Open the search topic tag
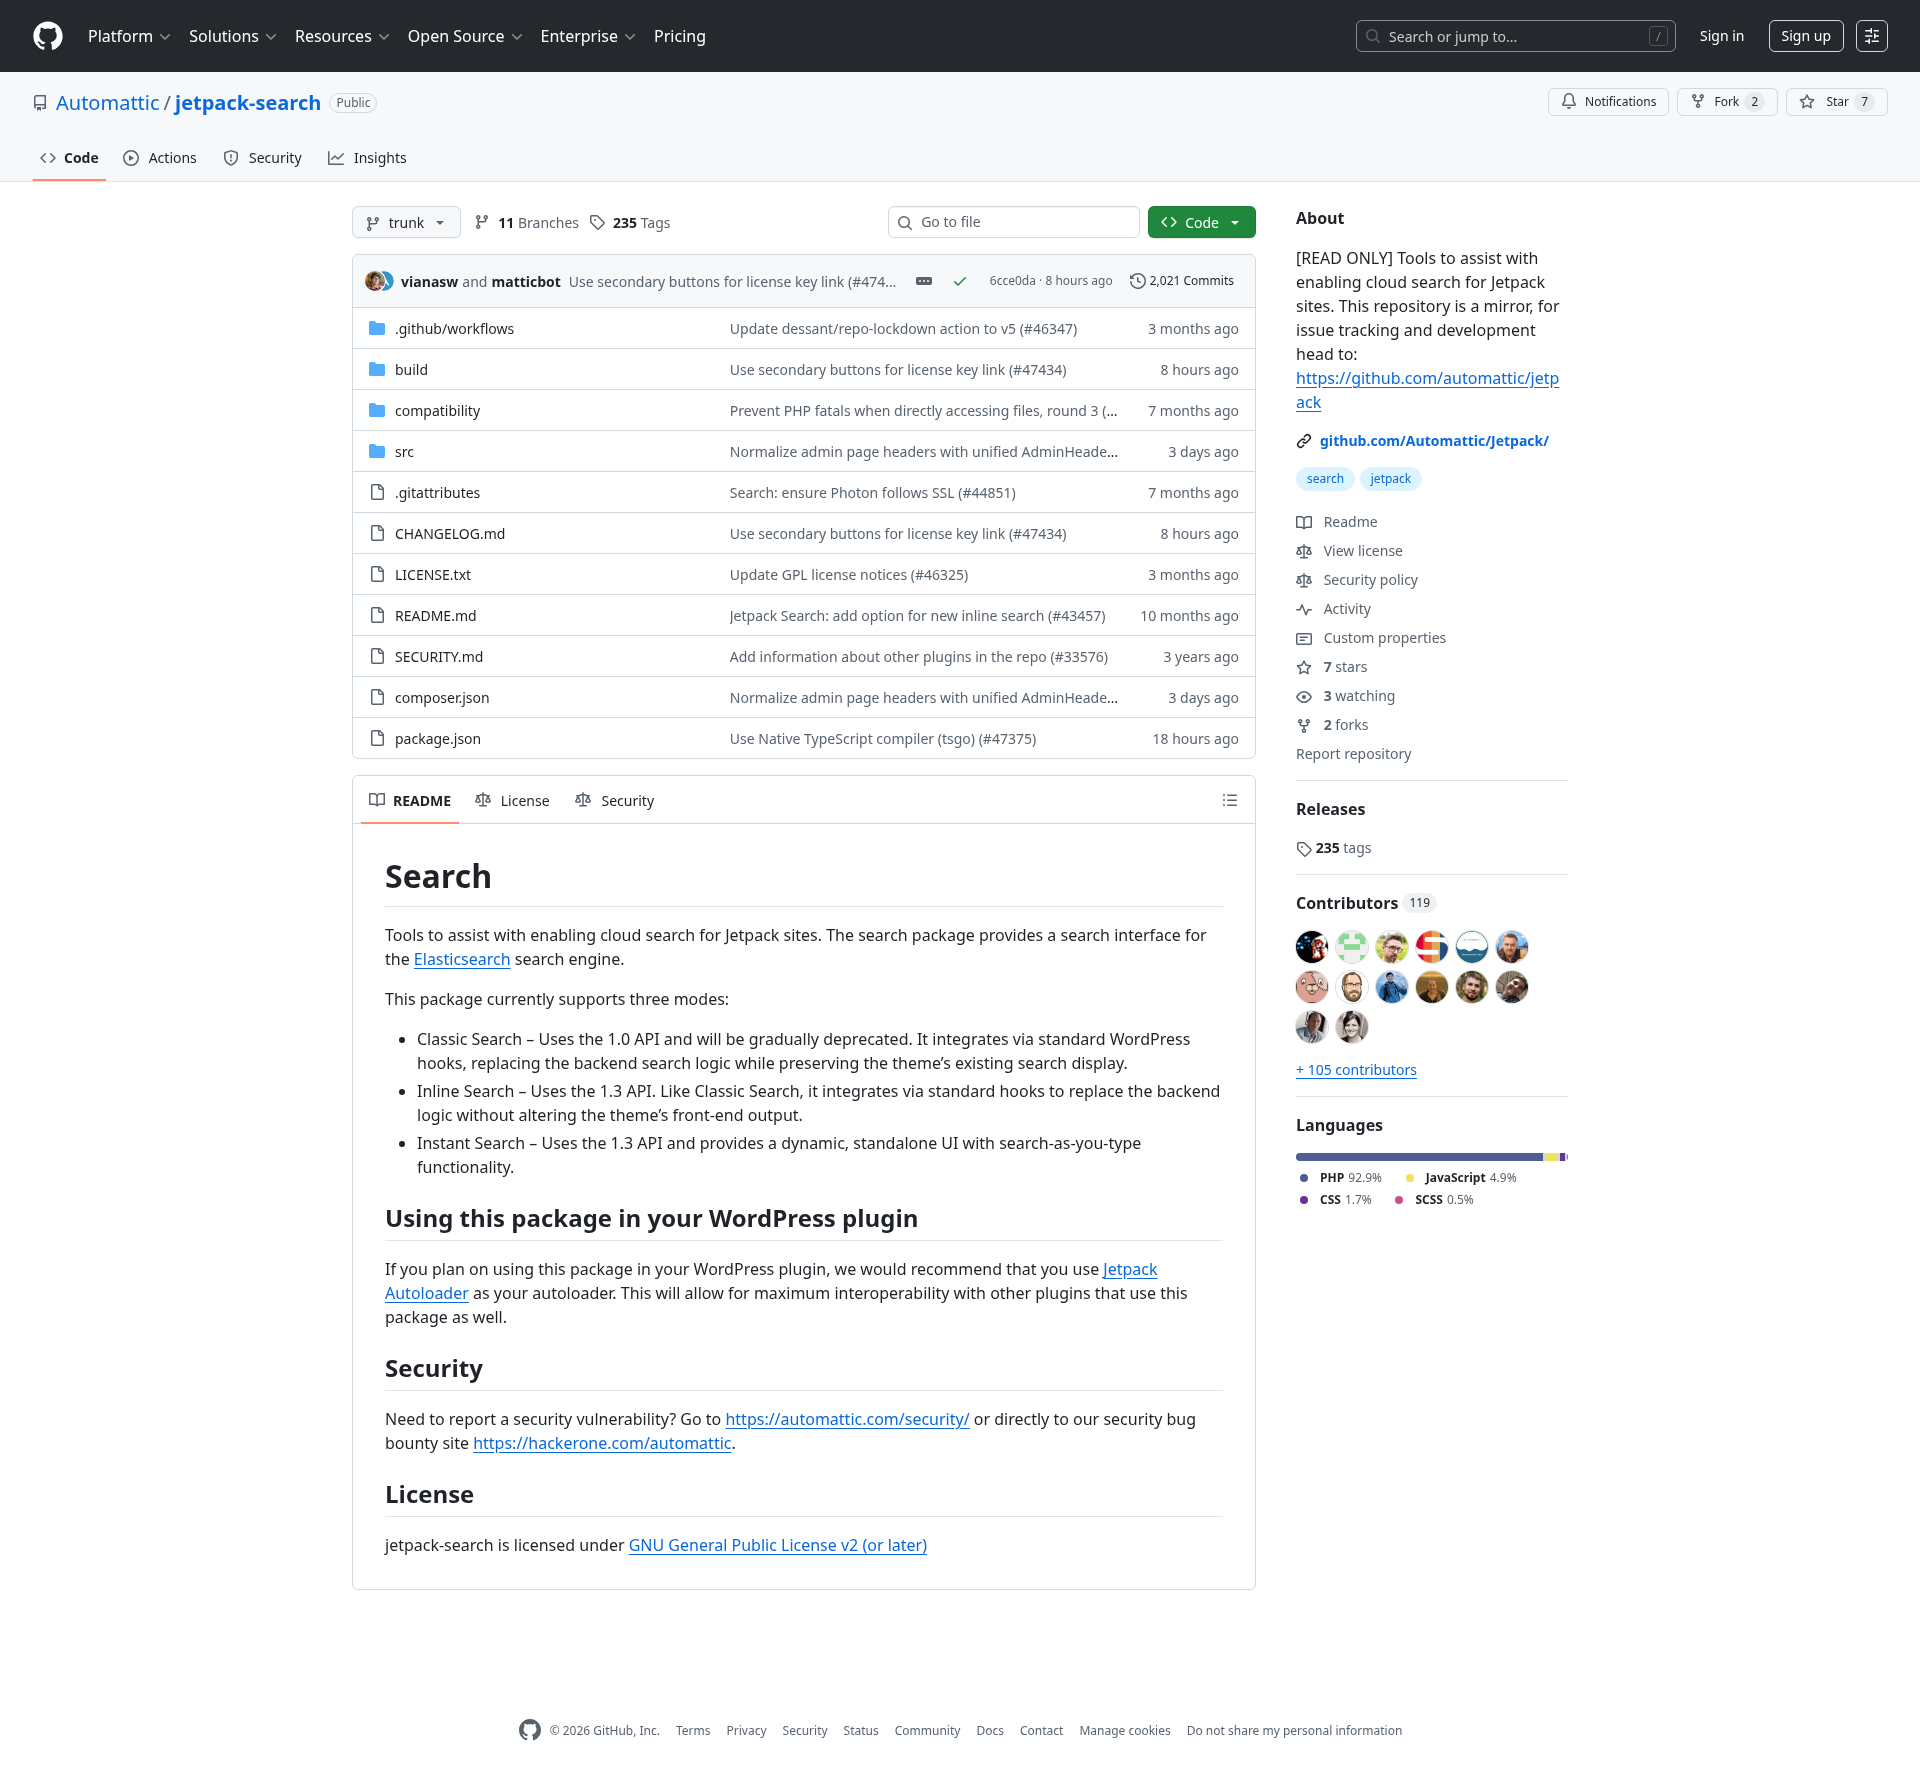Image resolution: width=1920 pixels, height=1783 pixels. pos(1325,479)
